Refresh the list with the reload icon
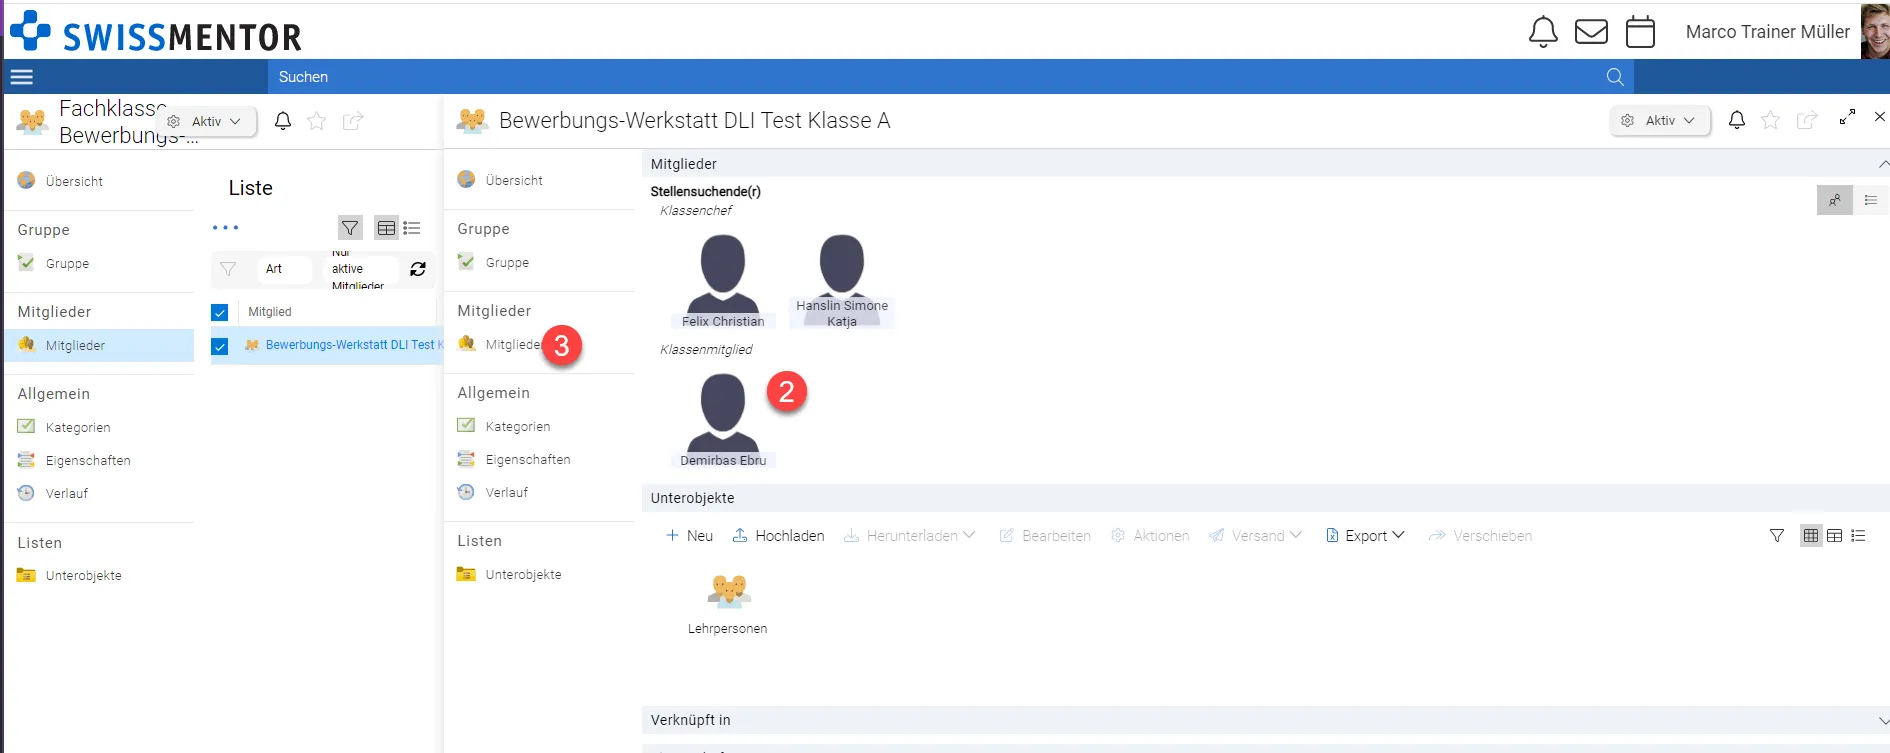This screenshot has width=1890, height=753. (x=418, y=269)
